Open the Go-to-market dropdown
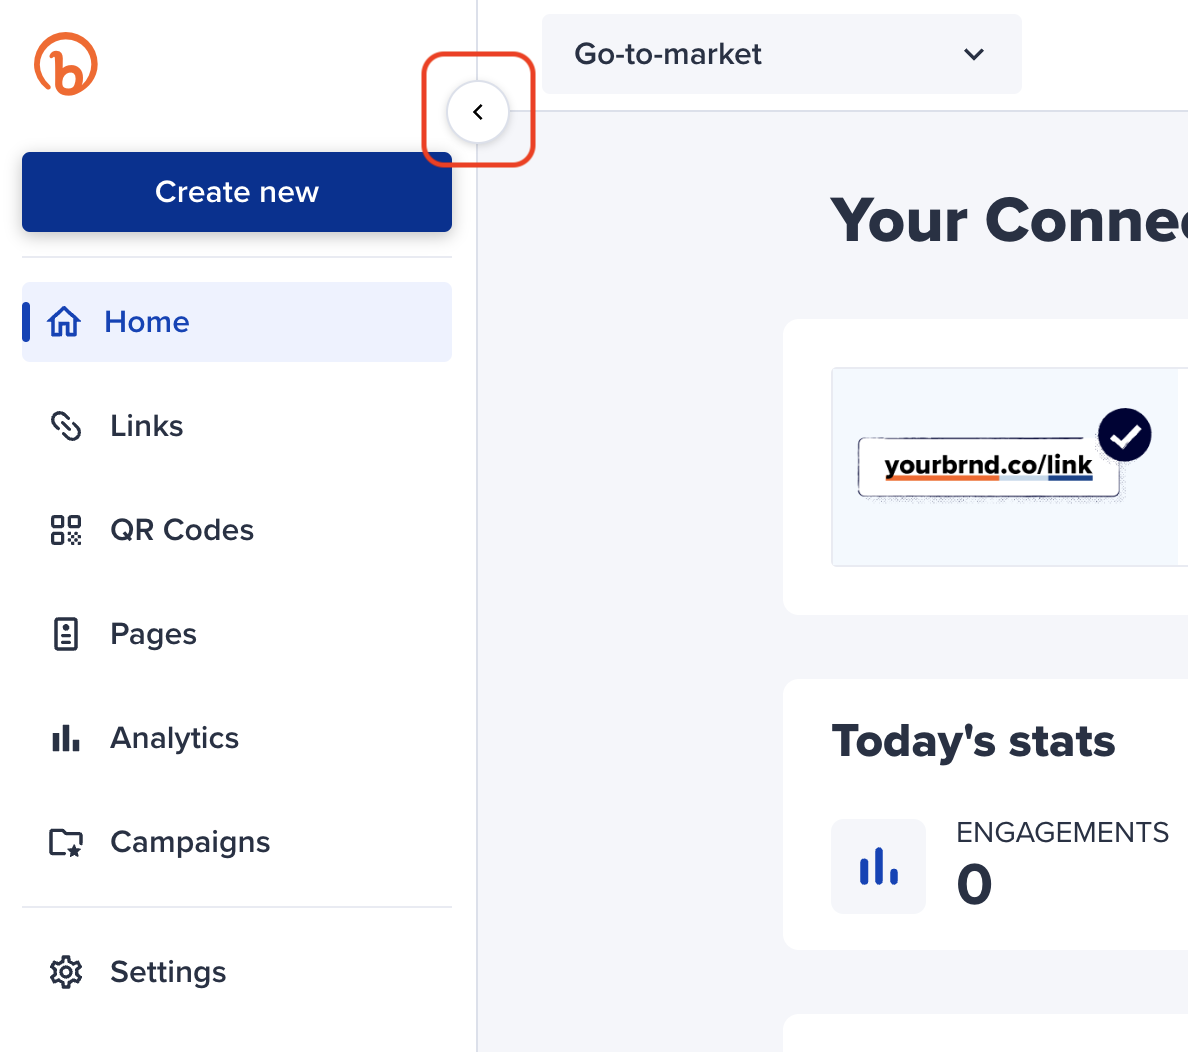Image resolution: width=1188 pixels, height=1052 pixels. pyautogui.click(x=780, y=54)
